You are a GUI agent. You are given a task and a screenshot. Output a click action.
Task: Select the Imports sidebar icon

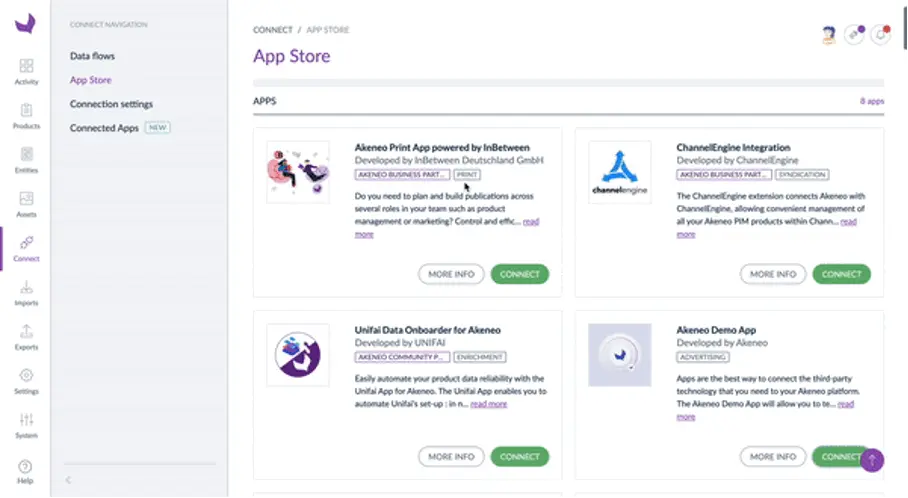tap(26, 291)
